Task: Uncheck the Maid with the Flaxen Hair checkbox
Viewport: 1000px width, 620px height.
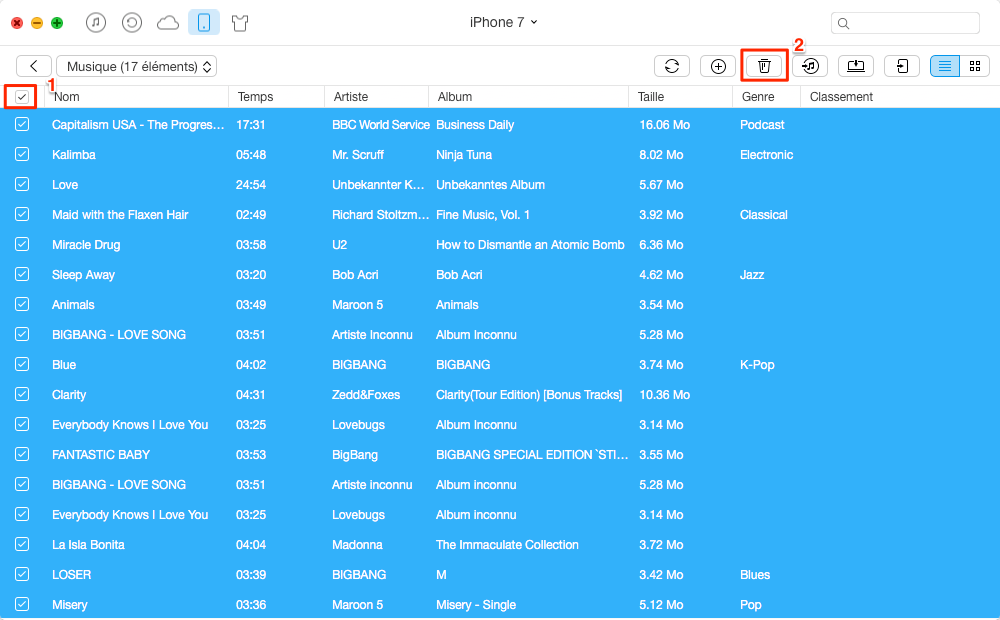Action: coord(22,214)
